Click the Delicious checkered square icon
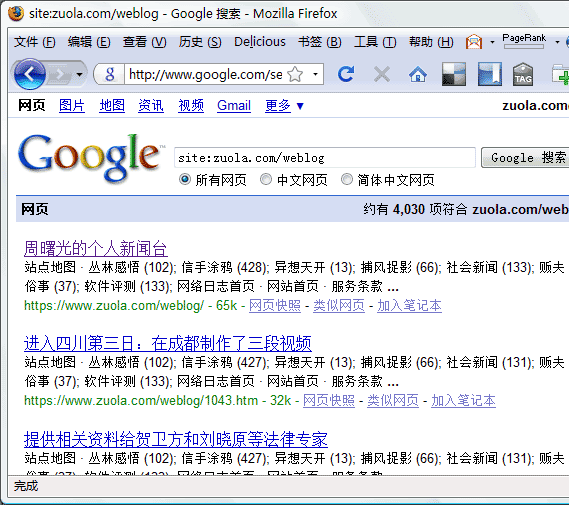 point(454,74)
